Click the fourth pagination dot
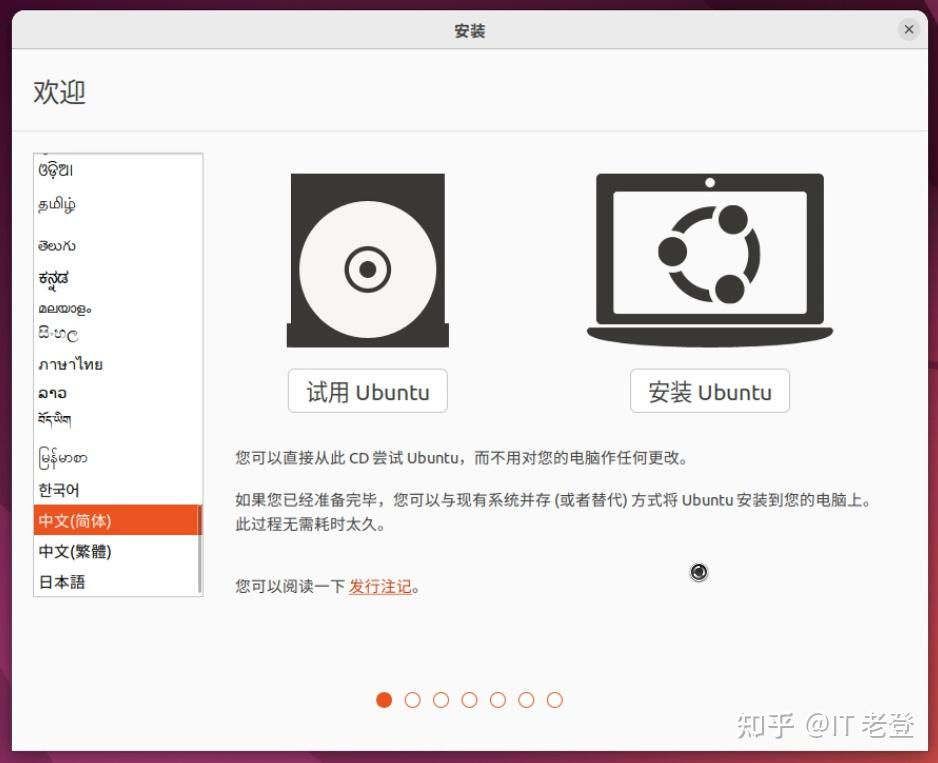 coord(468,700)
